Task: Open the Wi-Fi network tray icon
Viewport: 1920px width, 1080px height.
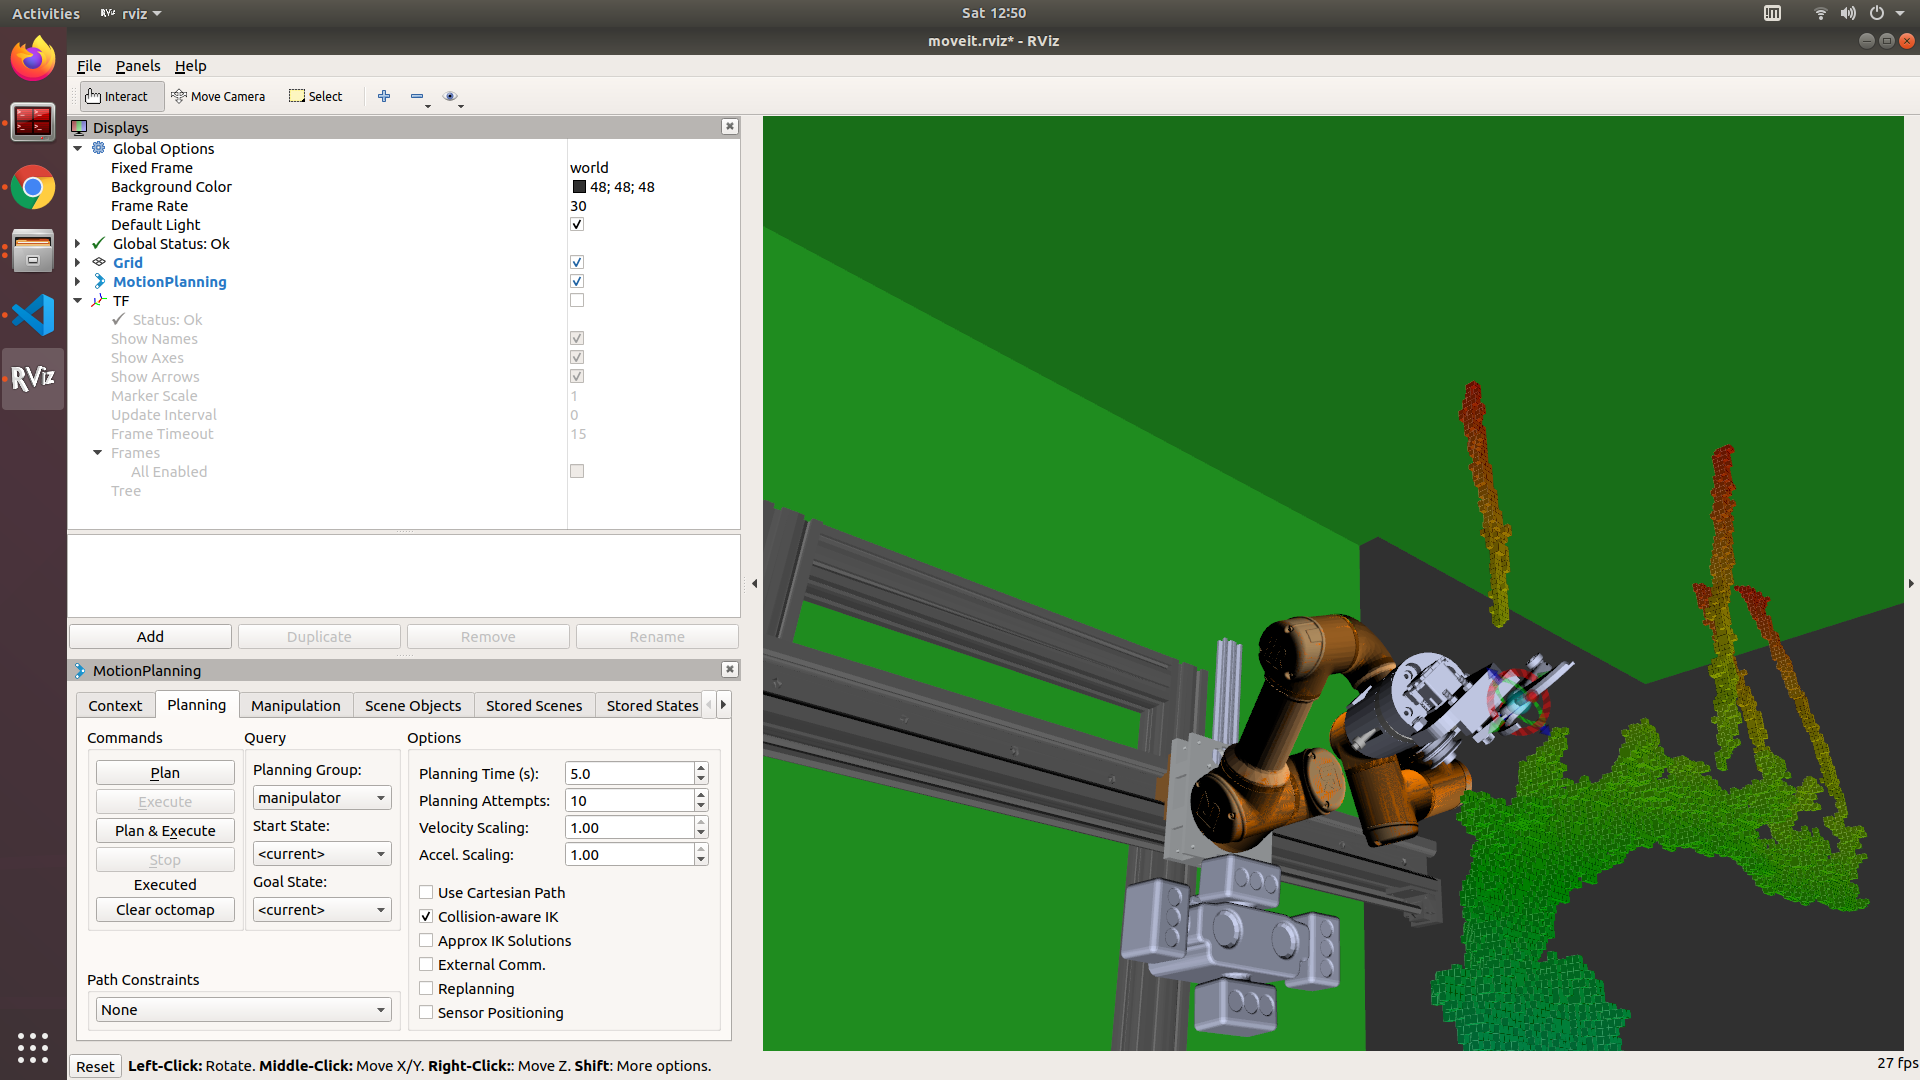Action: 1820,13
